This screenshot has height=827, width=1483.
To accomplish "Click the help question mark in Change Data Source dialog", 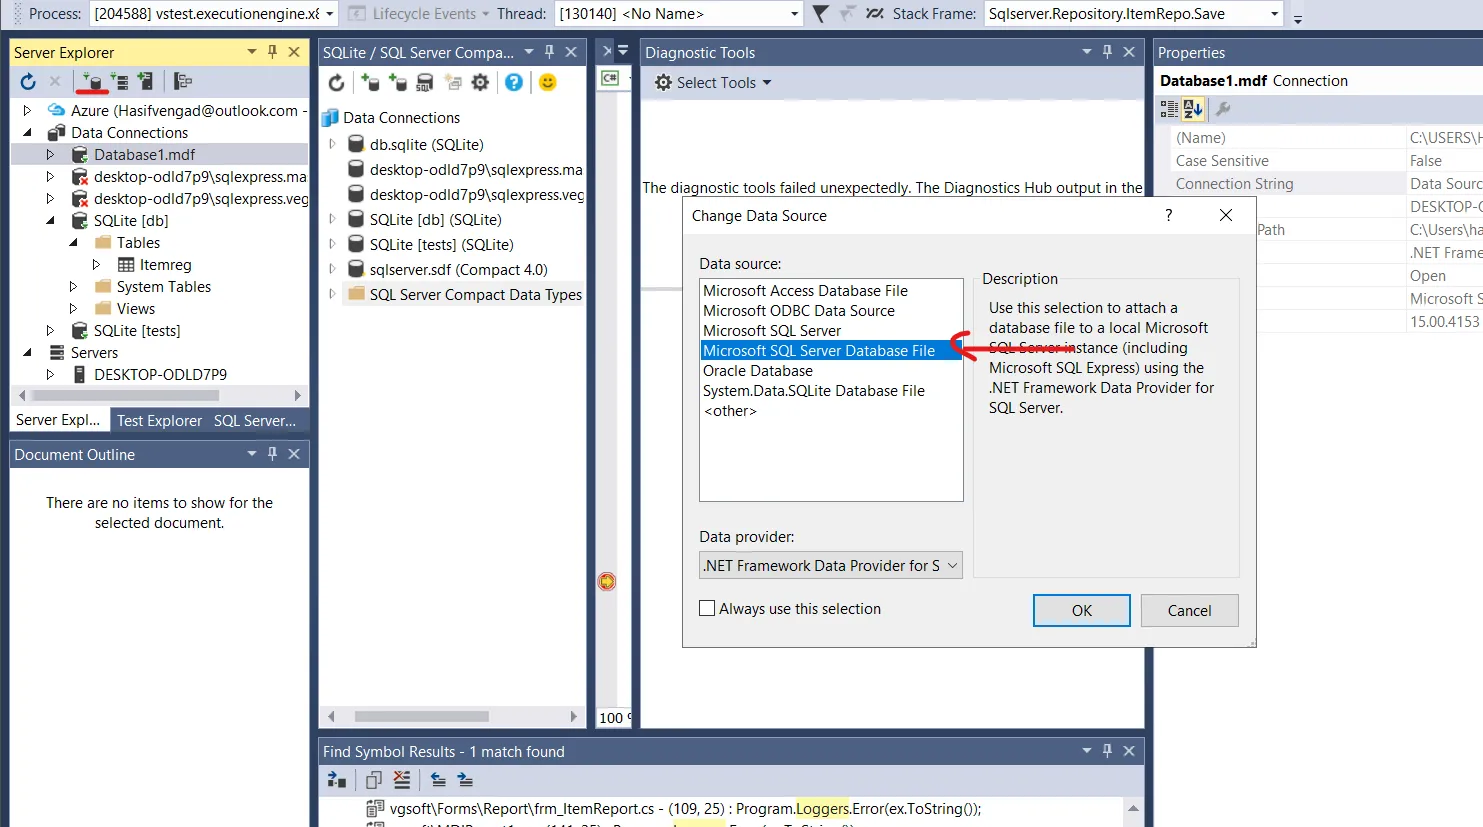I will tap(1169, 215).
